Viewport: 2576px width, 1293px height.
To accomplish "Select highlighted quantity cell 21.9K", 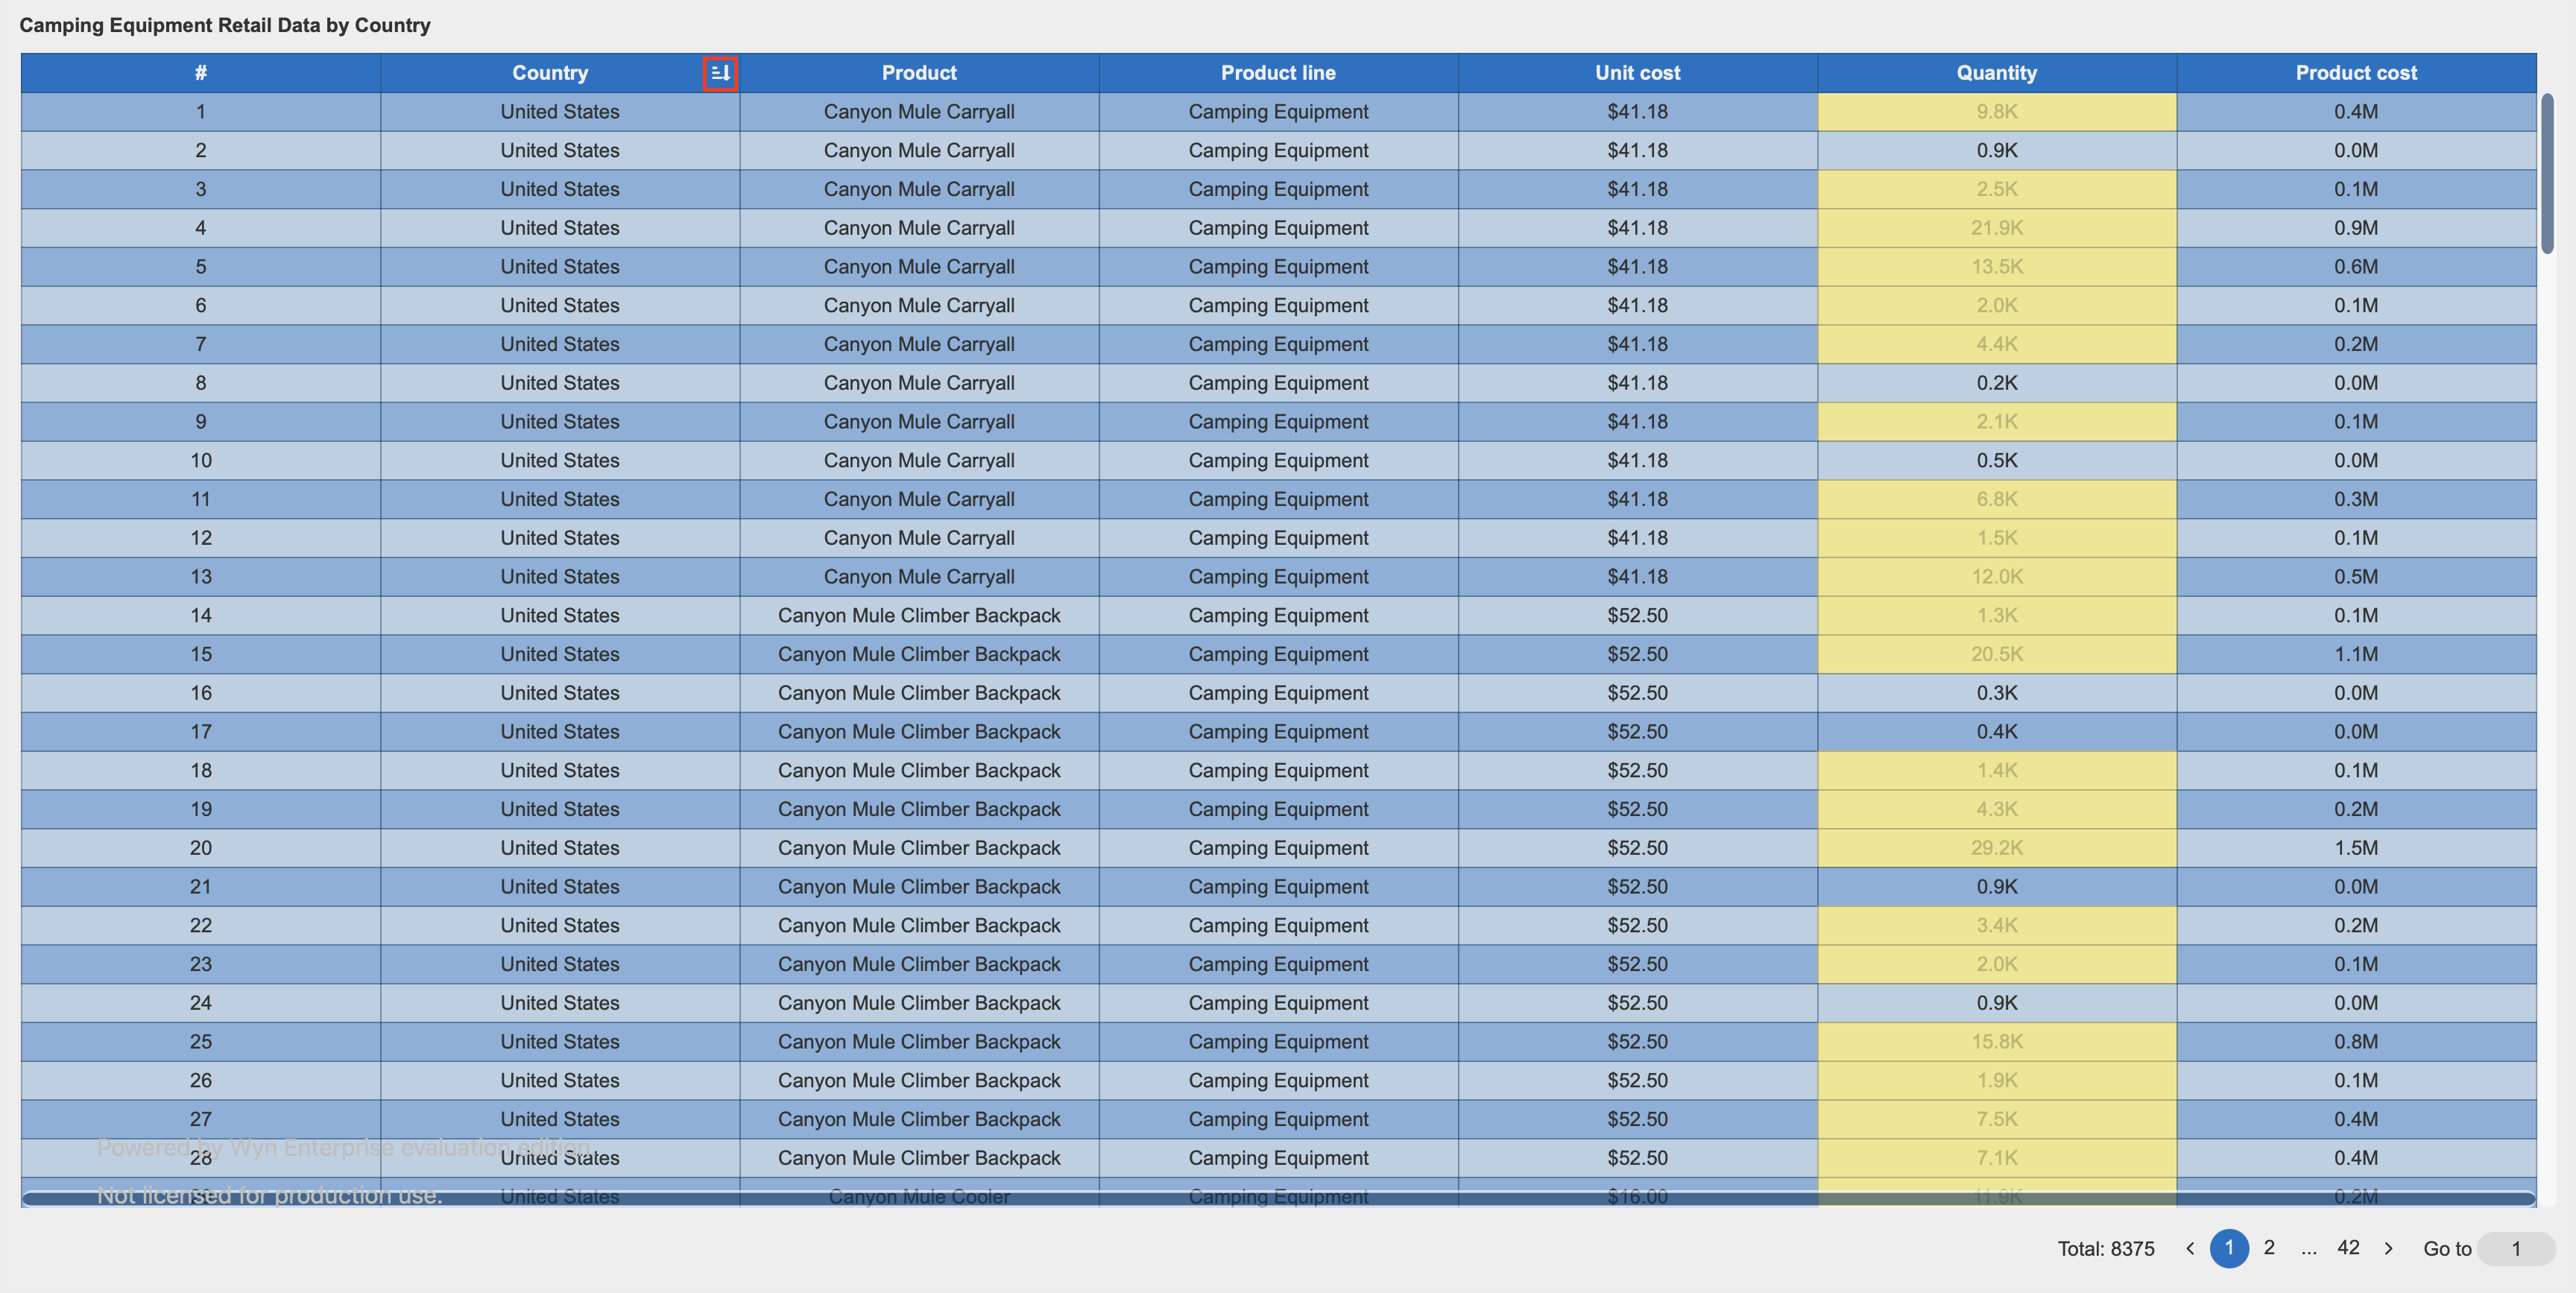I will (x=1996, y=228).
